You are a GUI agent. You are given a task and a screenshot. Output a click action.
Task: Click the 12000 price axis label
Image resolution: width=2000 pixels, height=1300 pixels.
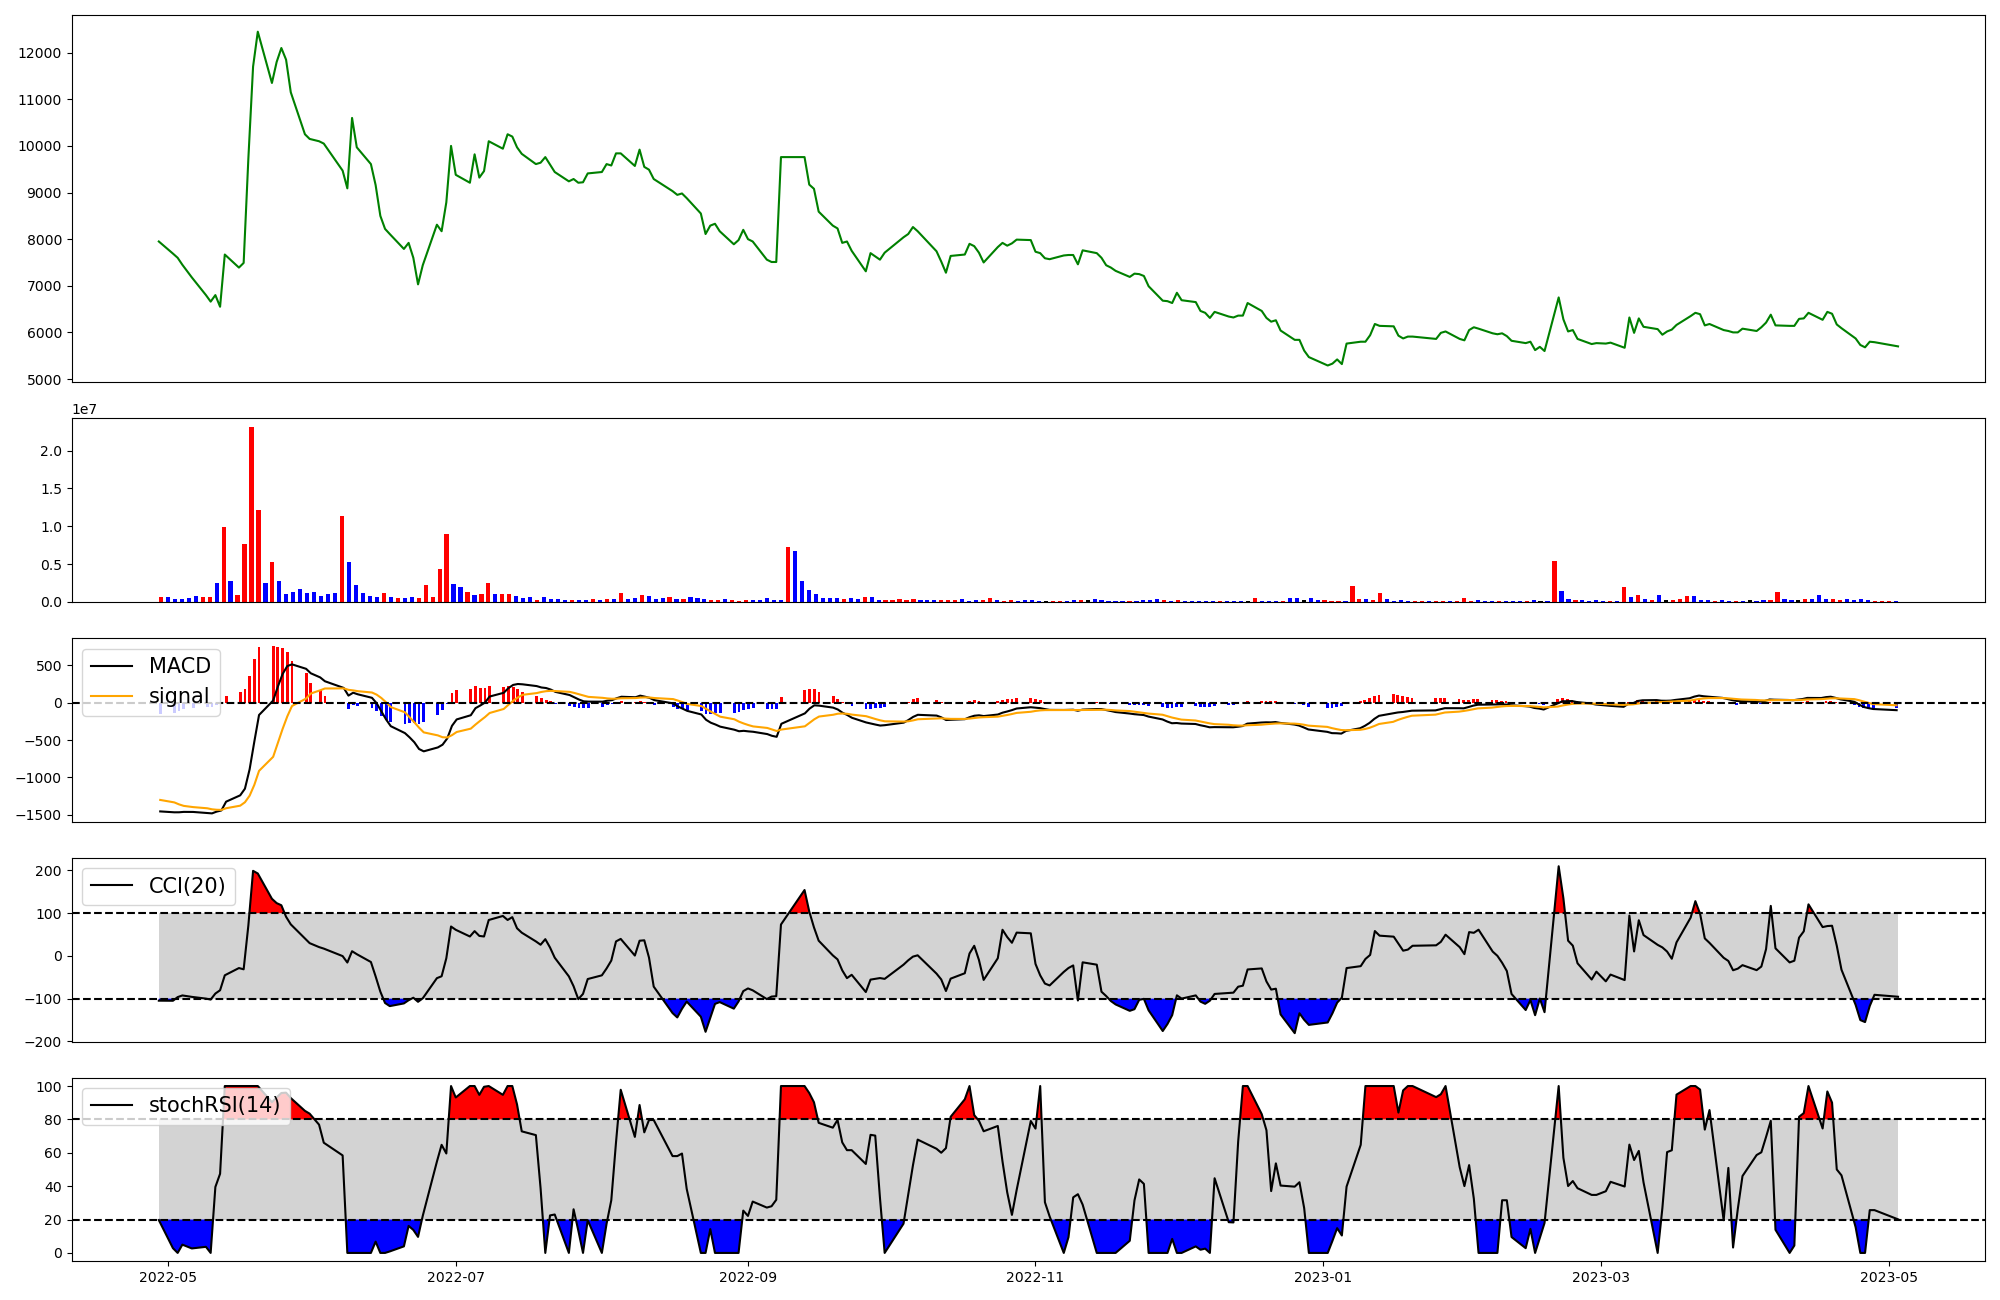(40, 53)
